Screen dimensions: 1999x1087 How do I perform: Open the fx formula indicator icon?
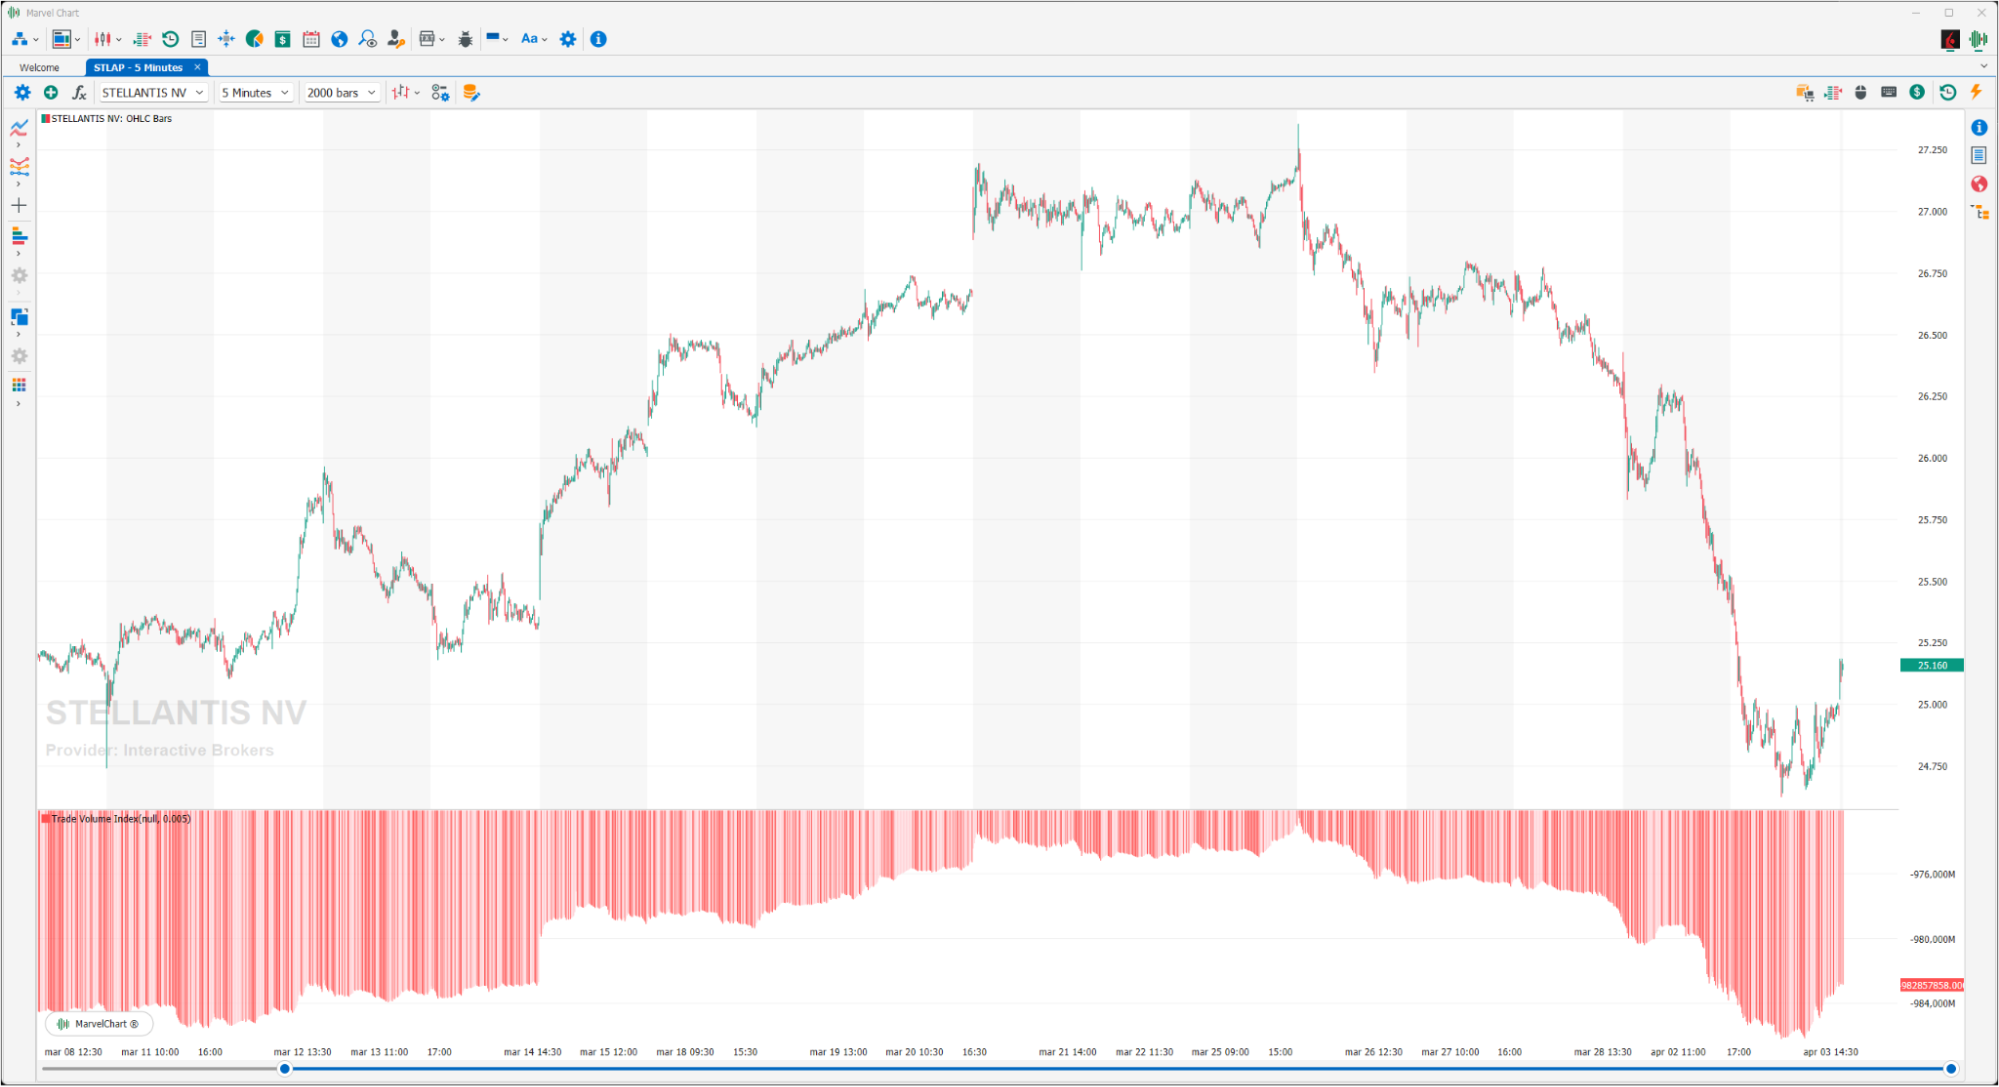[78, 92]
